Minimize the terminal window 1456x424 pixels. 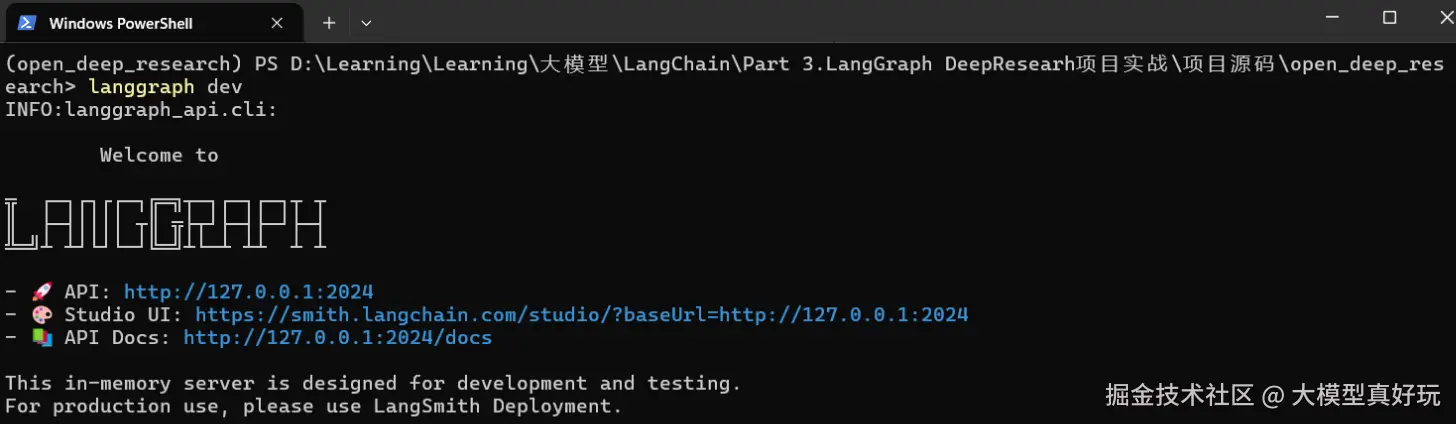point(1332,18)
